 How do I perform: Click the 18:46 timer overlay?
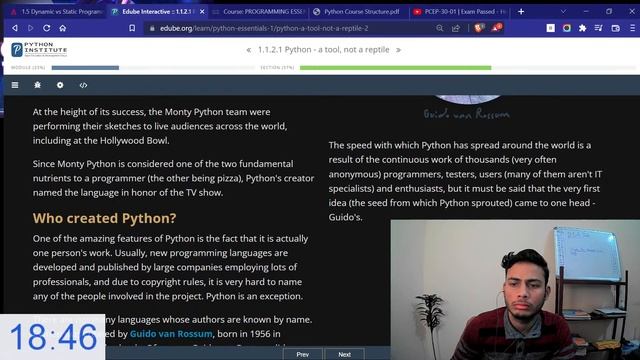point(53,337)
